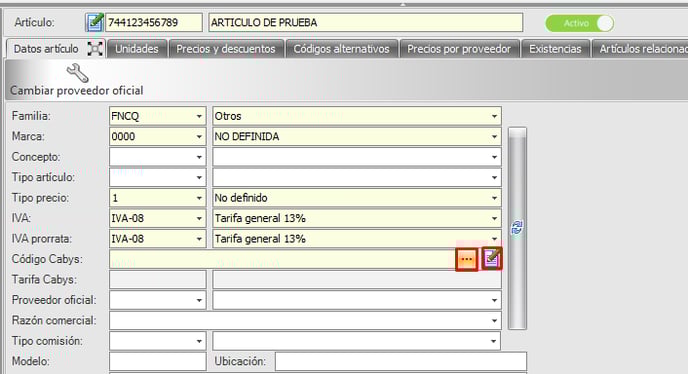Image resolution: width=688 pixels, height=374 pixels.
Task: Click the expand icon on Datos artículo tab
Action: [x=95, y=49]
